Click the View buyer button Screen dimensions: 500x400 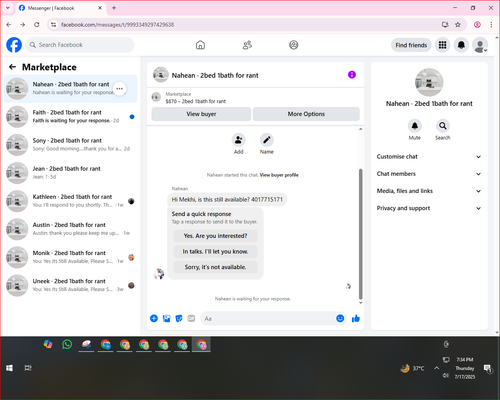point(201,114)
